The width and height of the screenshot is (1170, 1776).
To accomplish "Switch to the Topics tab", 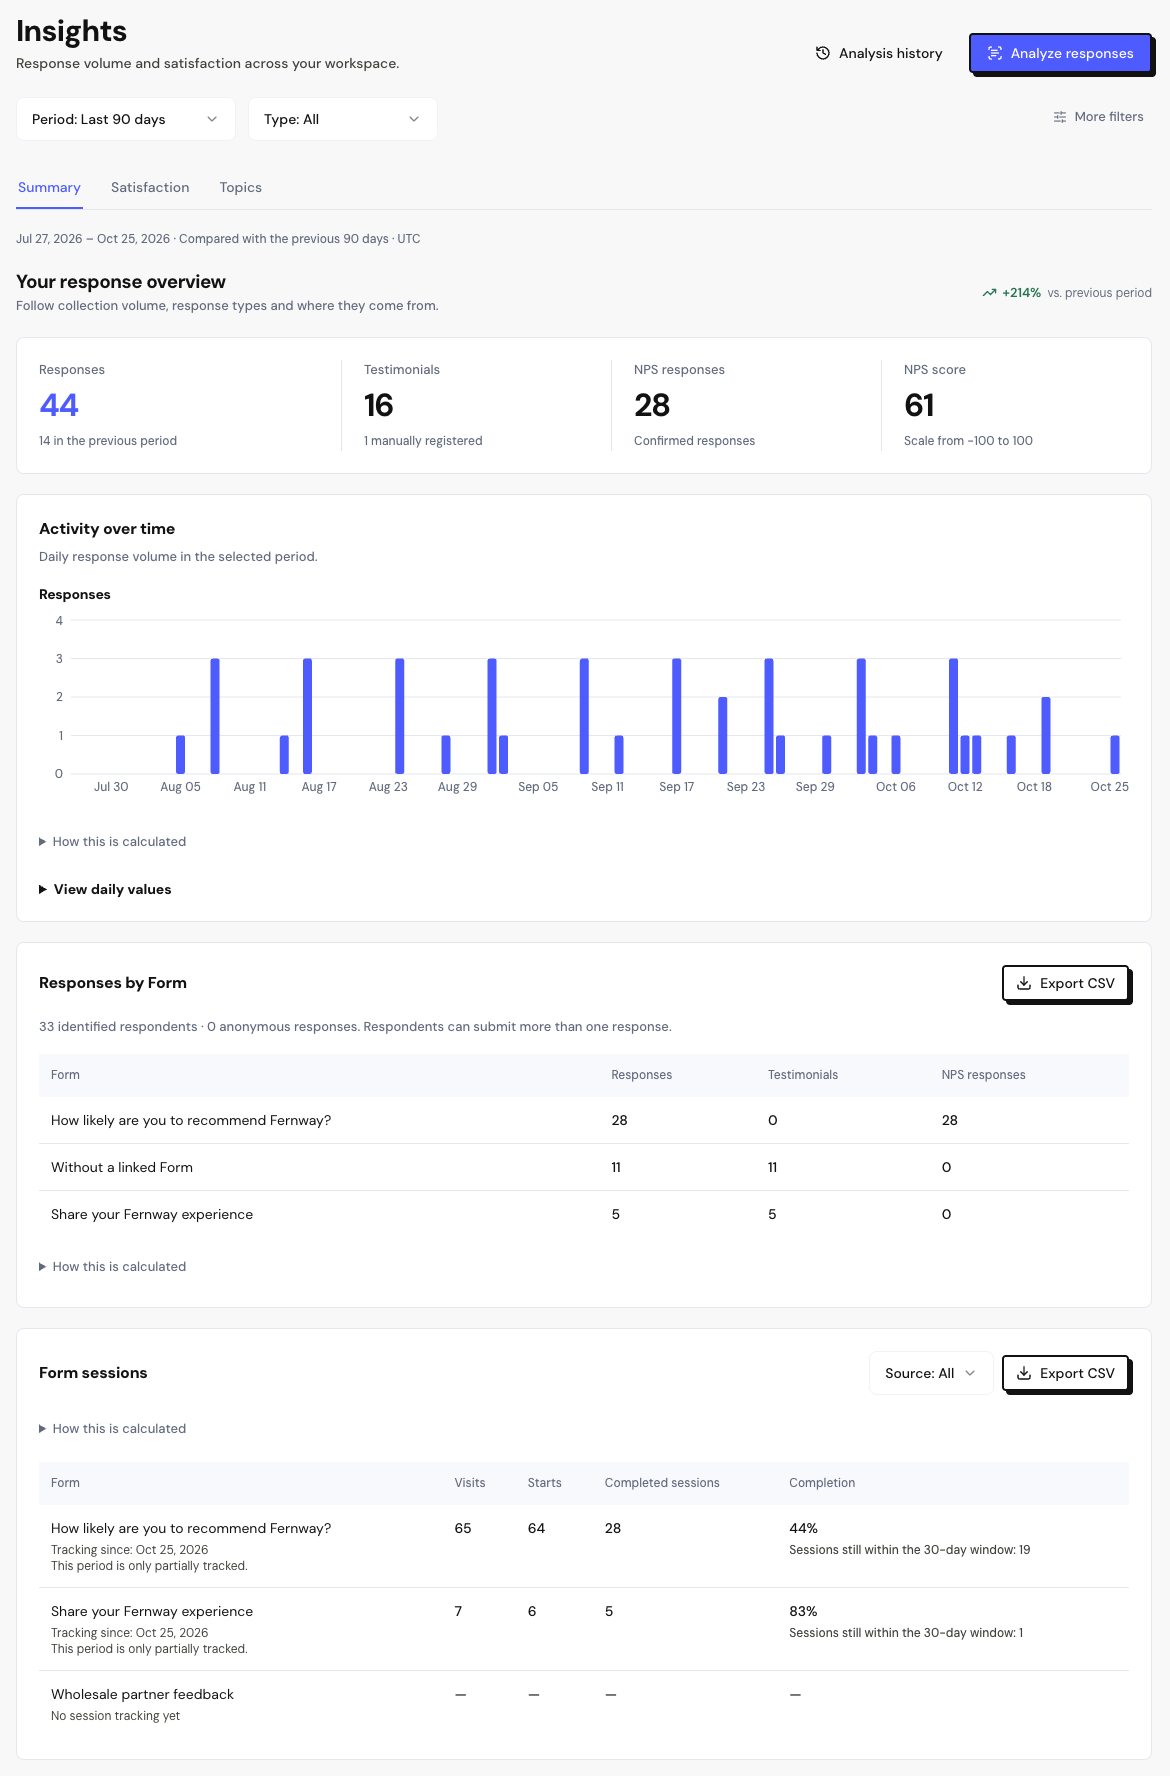I will (241, 188).
